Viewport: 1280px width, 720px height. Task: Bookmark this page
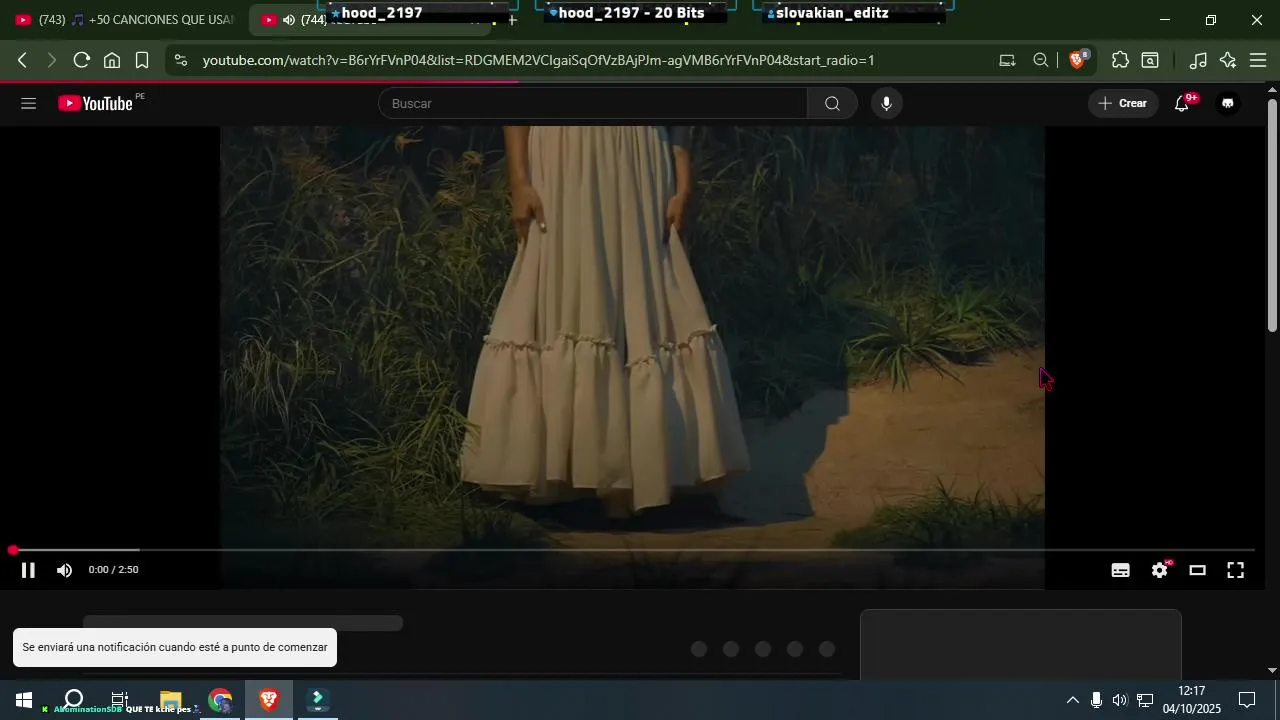tap(142, 60)
